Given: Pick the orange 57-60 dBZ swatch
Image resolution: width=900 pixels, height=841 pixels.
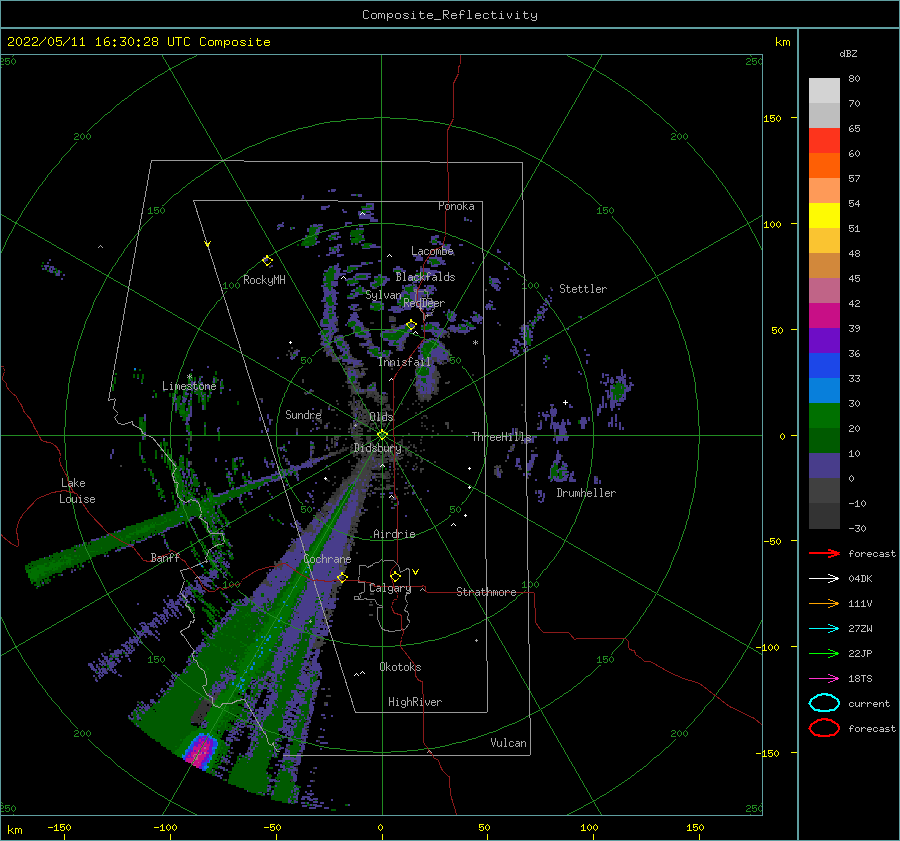Looking at the screenshot, I should coord(824,166).
